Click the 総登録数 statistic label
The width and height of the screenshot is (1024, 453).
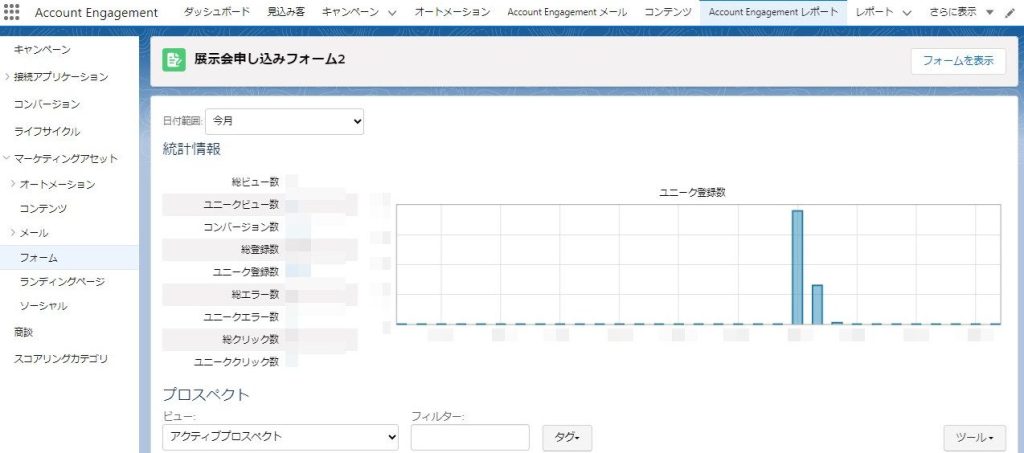pos(260,249)
